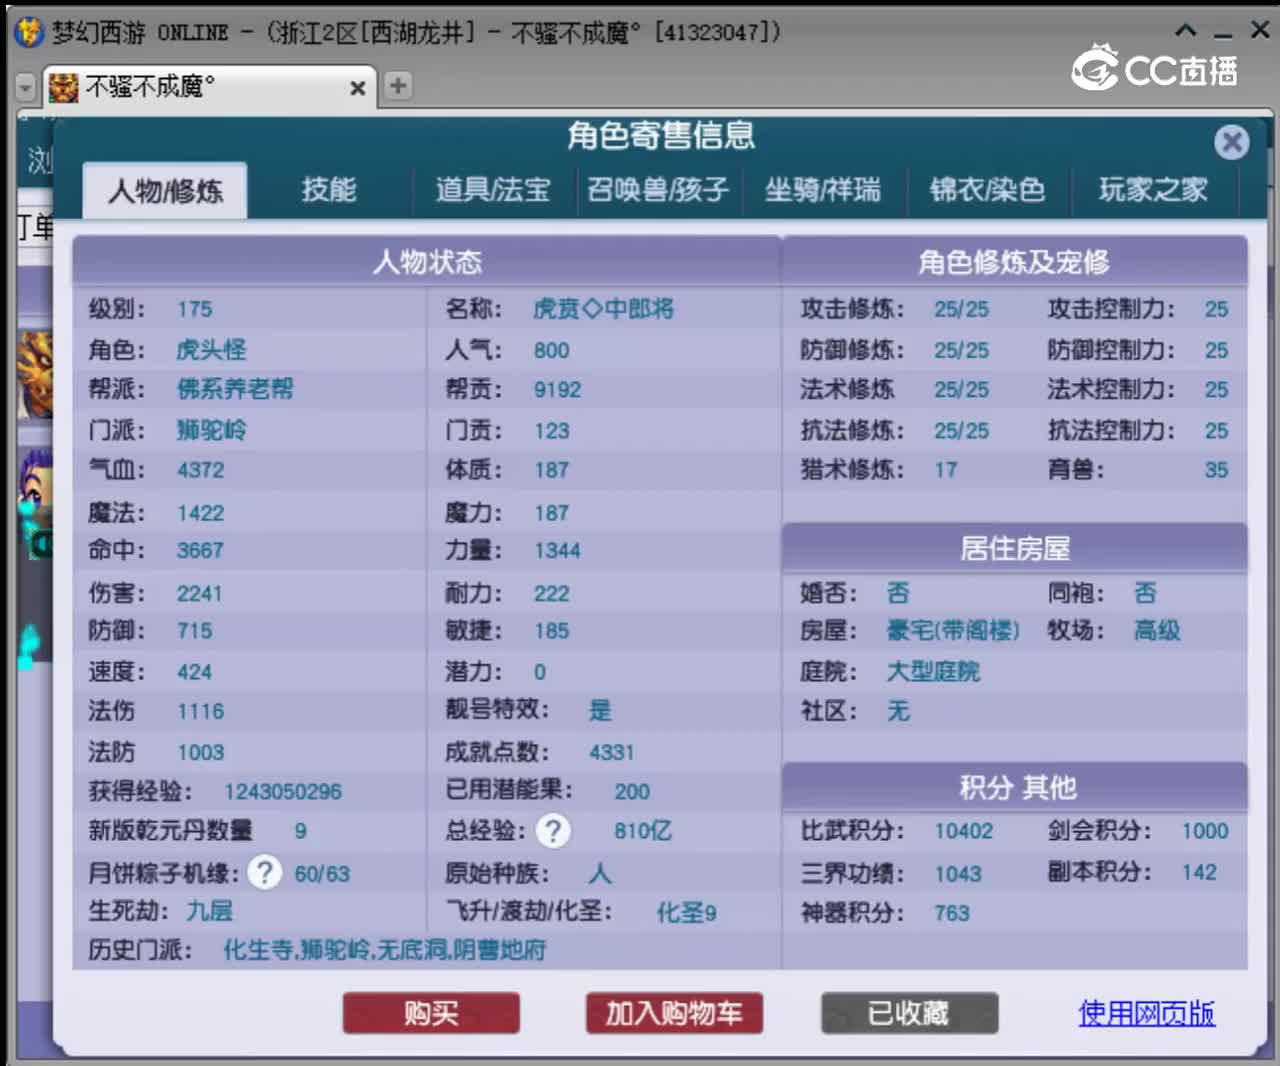Viewport: 1280px width, 1066px height.
Task: Click the 猎术修炼 value 17
Action: (x=946, y=469)
